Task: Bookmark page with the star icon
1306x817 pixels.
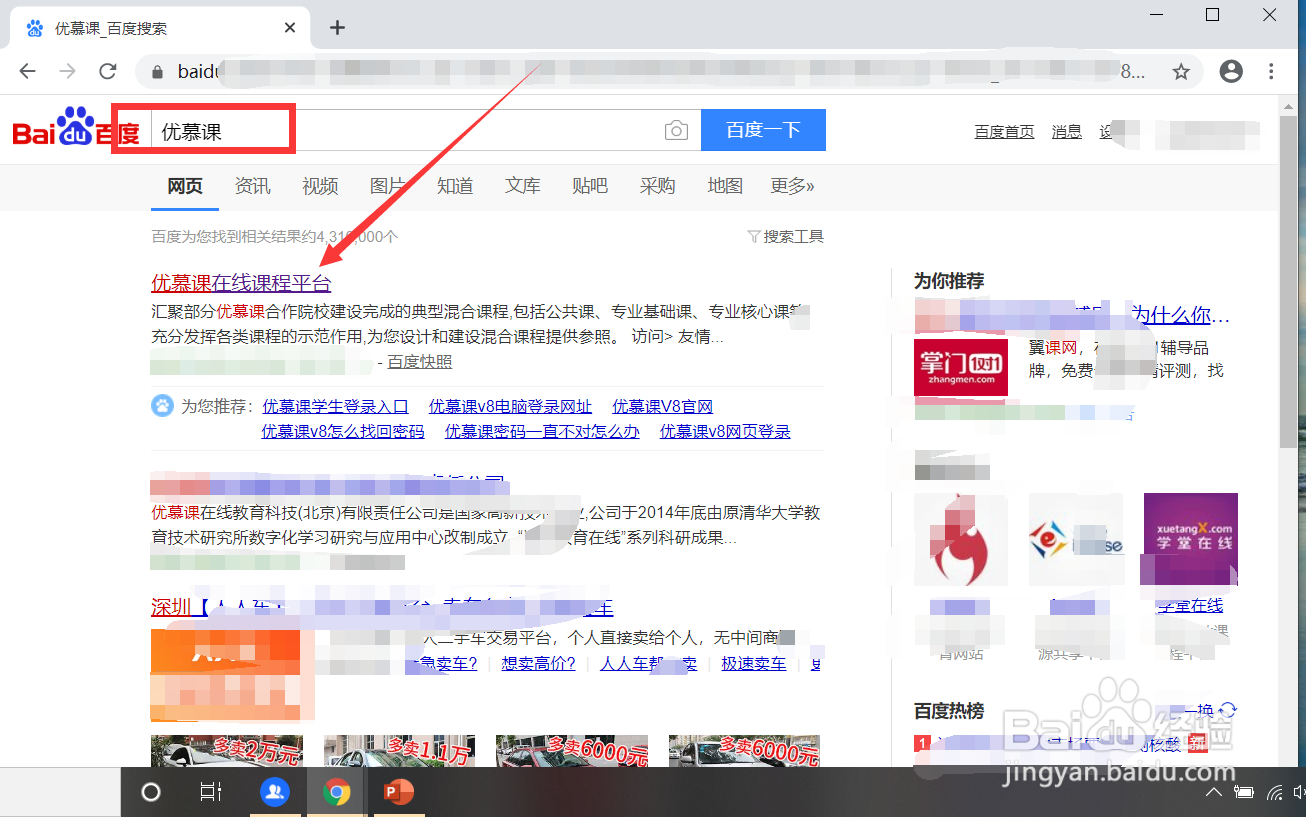Action: click(x=1181, y=71)
